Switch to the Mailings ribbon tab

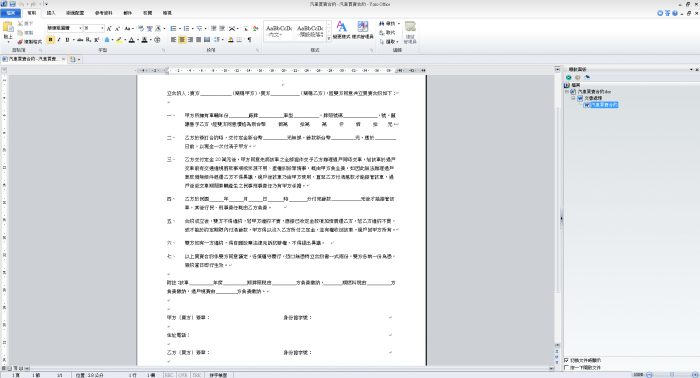128,13
